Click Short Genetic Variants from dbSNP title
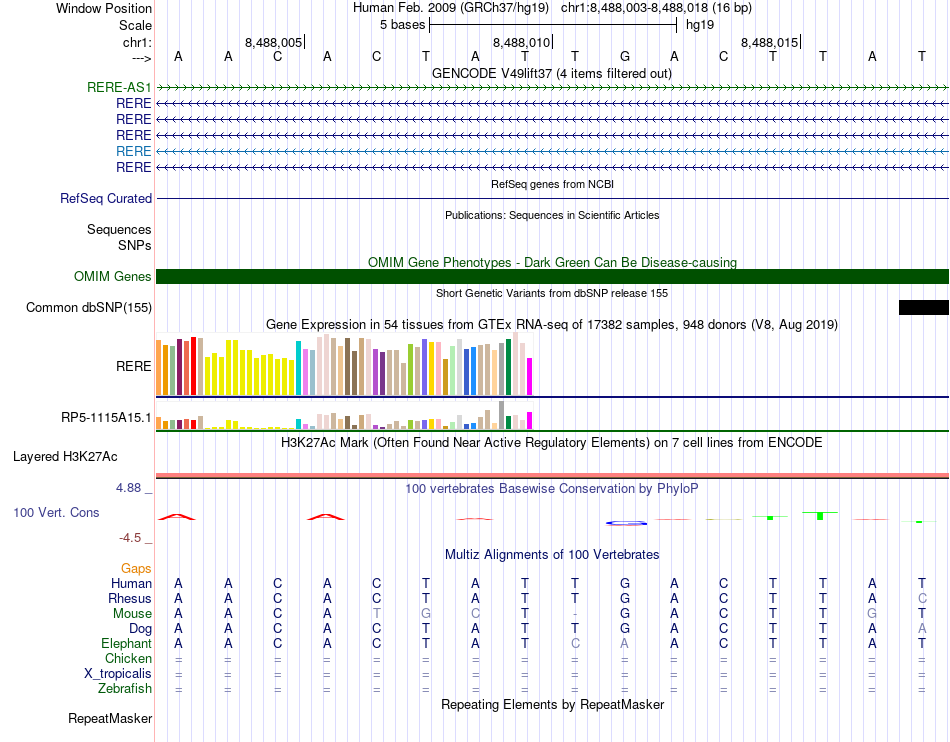Viewport: 950px width, 742px height. (552, 293)
